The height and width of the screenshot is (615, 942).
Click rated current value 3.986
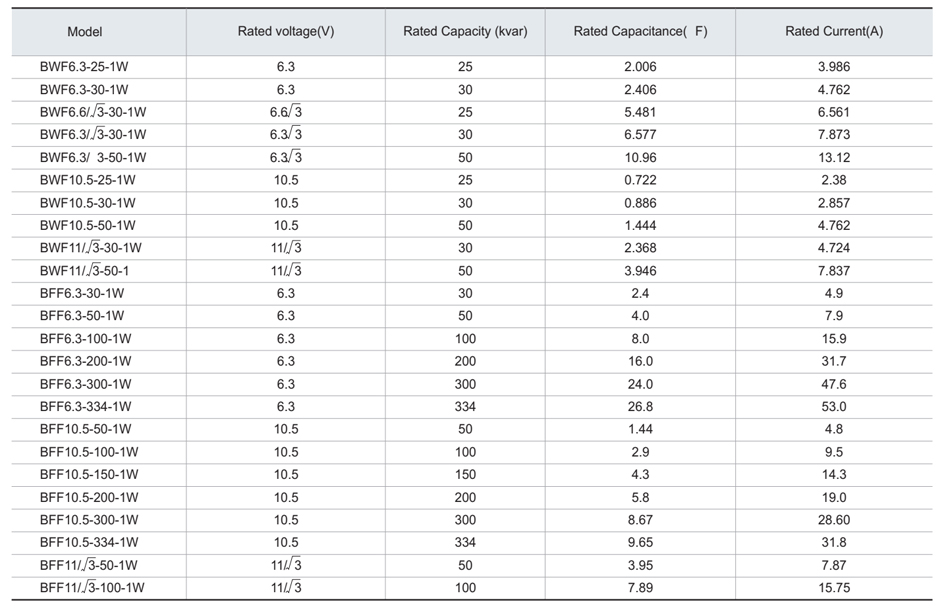tap(834, 67)
